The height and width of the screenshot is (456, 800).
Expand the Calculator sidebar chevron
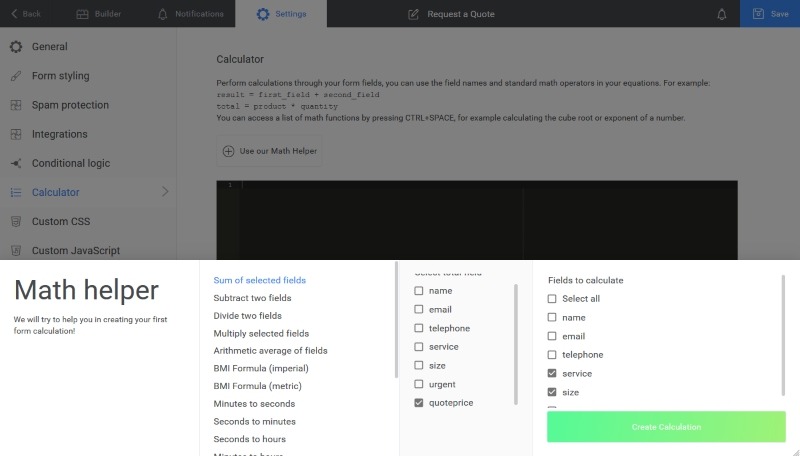[x=165, y=192]
